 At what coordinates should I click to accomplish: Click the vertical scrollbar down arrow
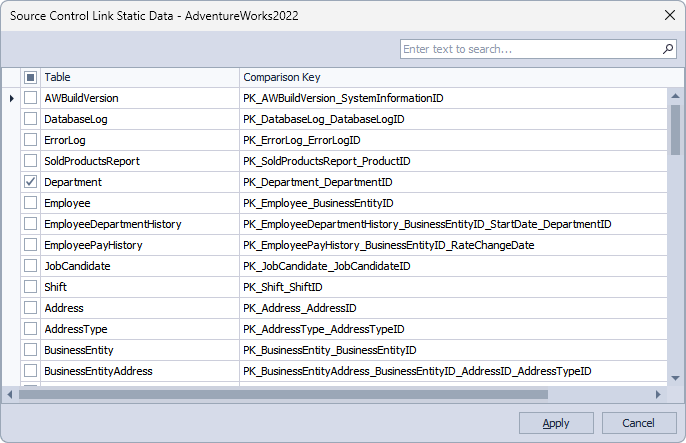[676, 378]
